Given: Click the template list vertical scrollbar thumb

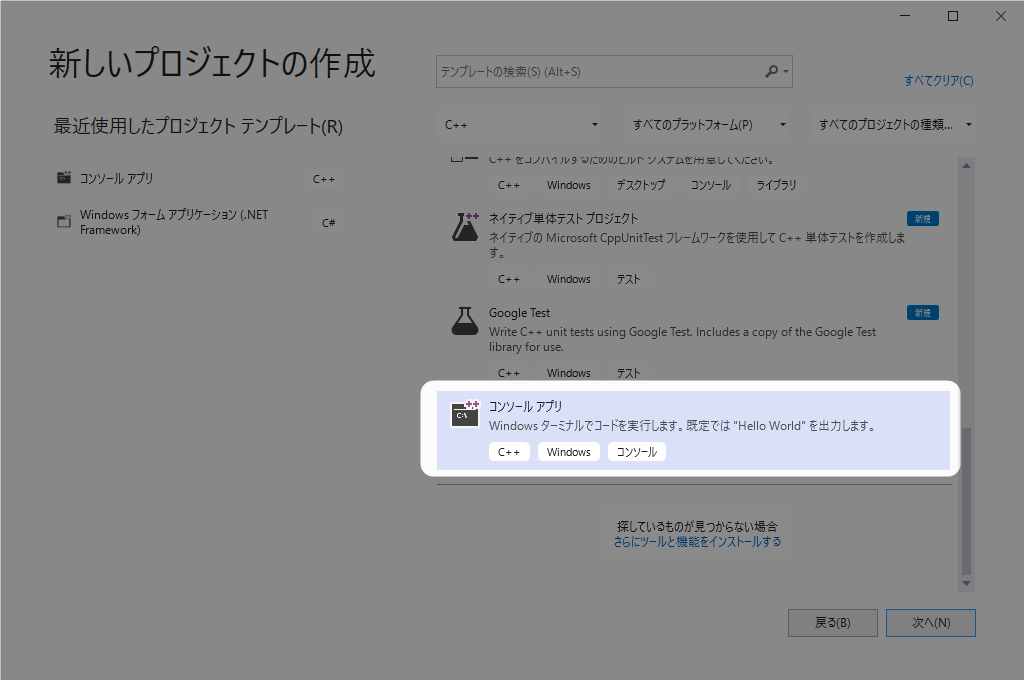Looking at the screenshot, I should pyautogui.click(x=966, y=501).
